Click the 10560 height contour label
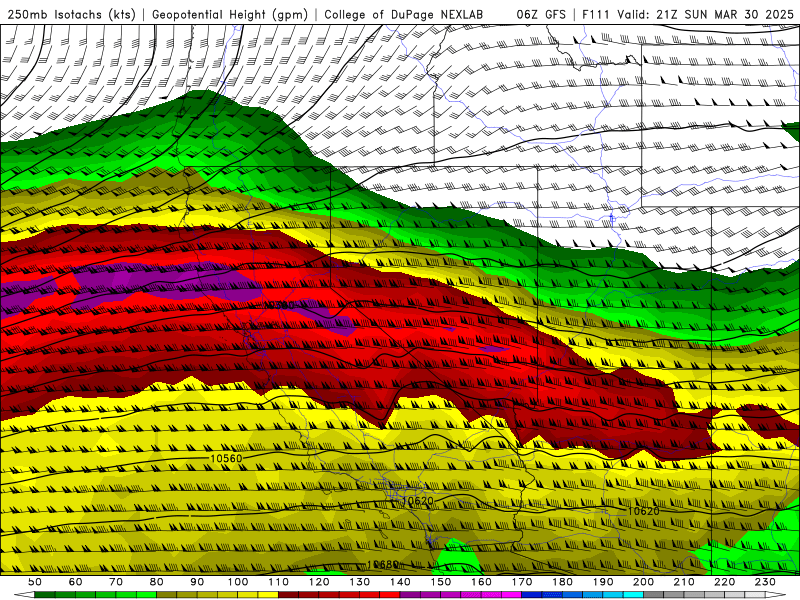Screen dimensions: 800x600 click(x=226, y=459)
